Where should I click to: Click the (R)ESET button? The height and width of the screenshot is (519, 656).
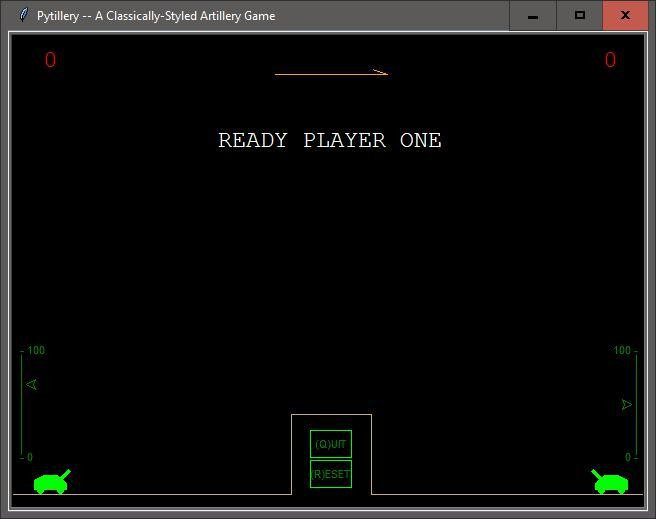(x=331, y=474)
